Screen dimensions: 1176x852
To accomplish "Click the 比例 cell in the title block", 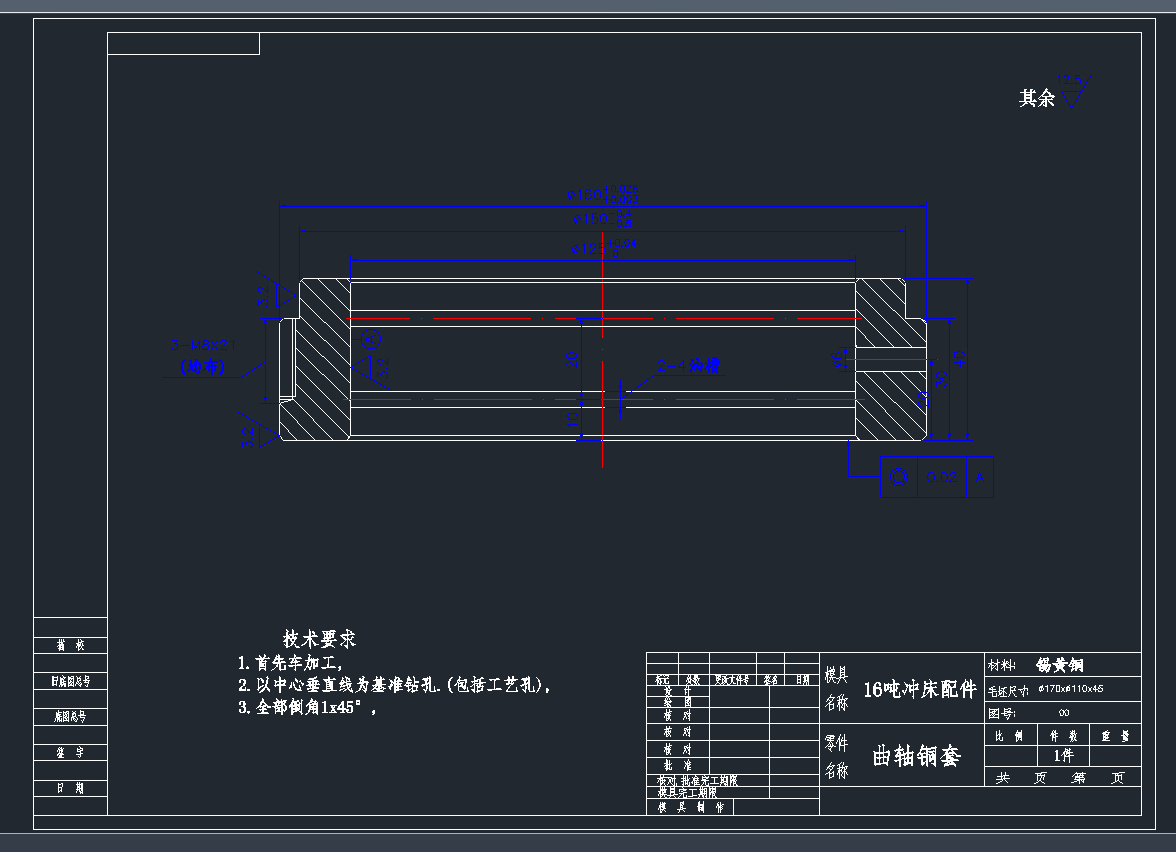I will pos(1010,736).
